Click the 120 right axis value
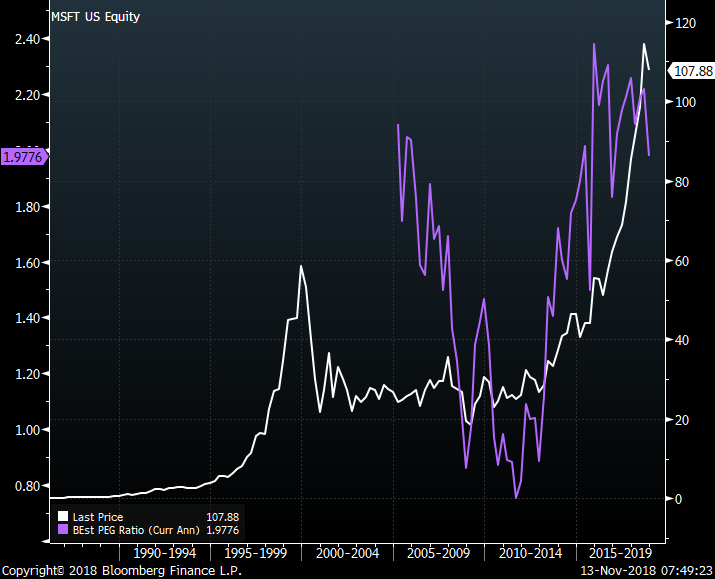Viewport: 715px width, 579px height. coord(685,23)
